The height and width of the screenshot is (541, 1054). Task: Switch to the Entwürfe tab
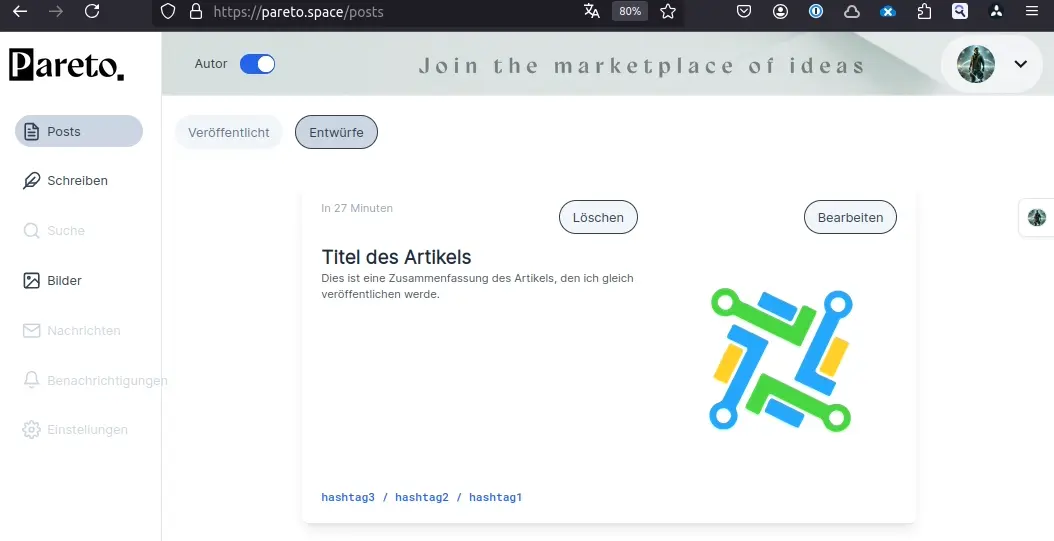[336, 132]
